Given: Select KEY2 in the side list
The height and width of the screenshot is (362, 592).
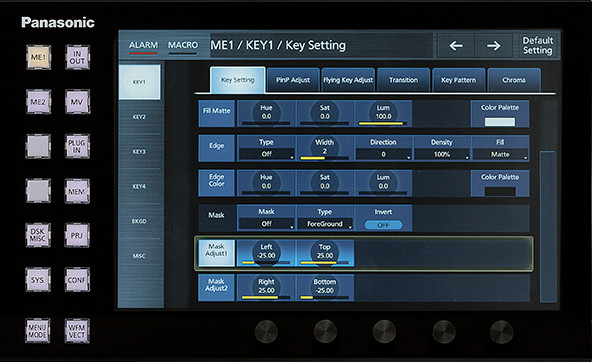Looking at the screenshot, I should coord(139,117).
